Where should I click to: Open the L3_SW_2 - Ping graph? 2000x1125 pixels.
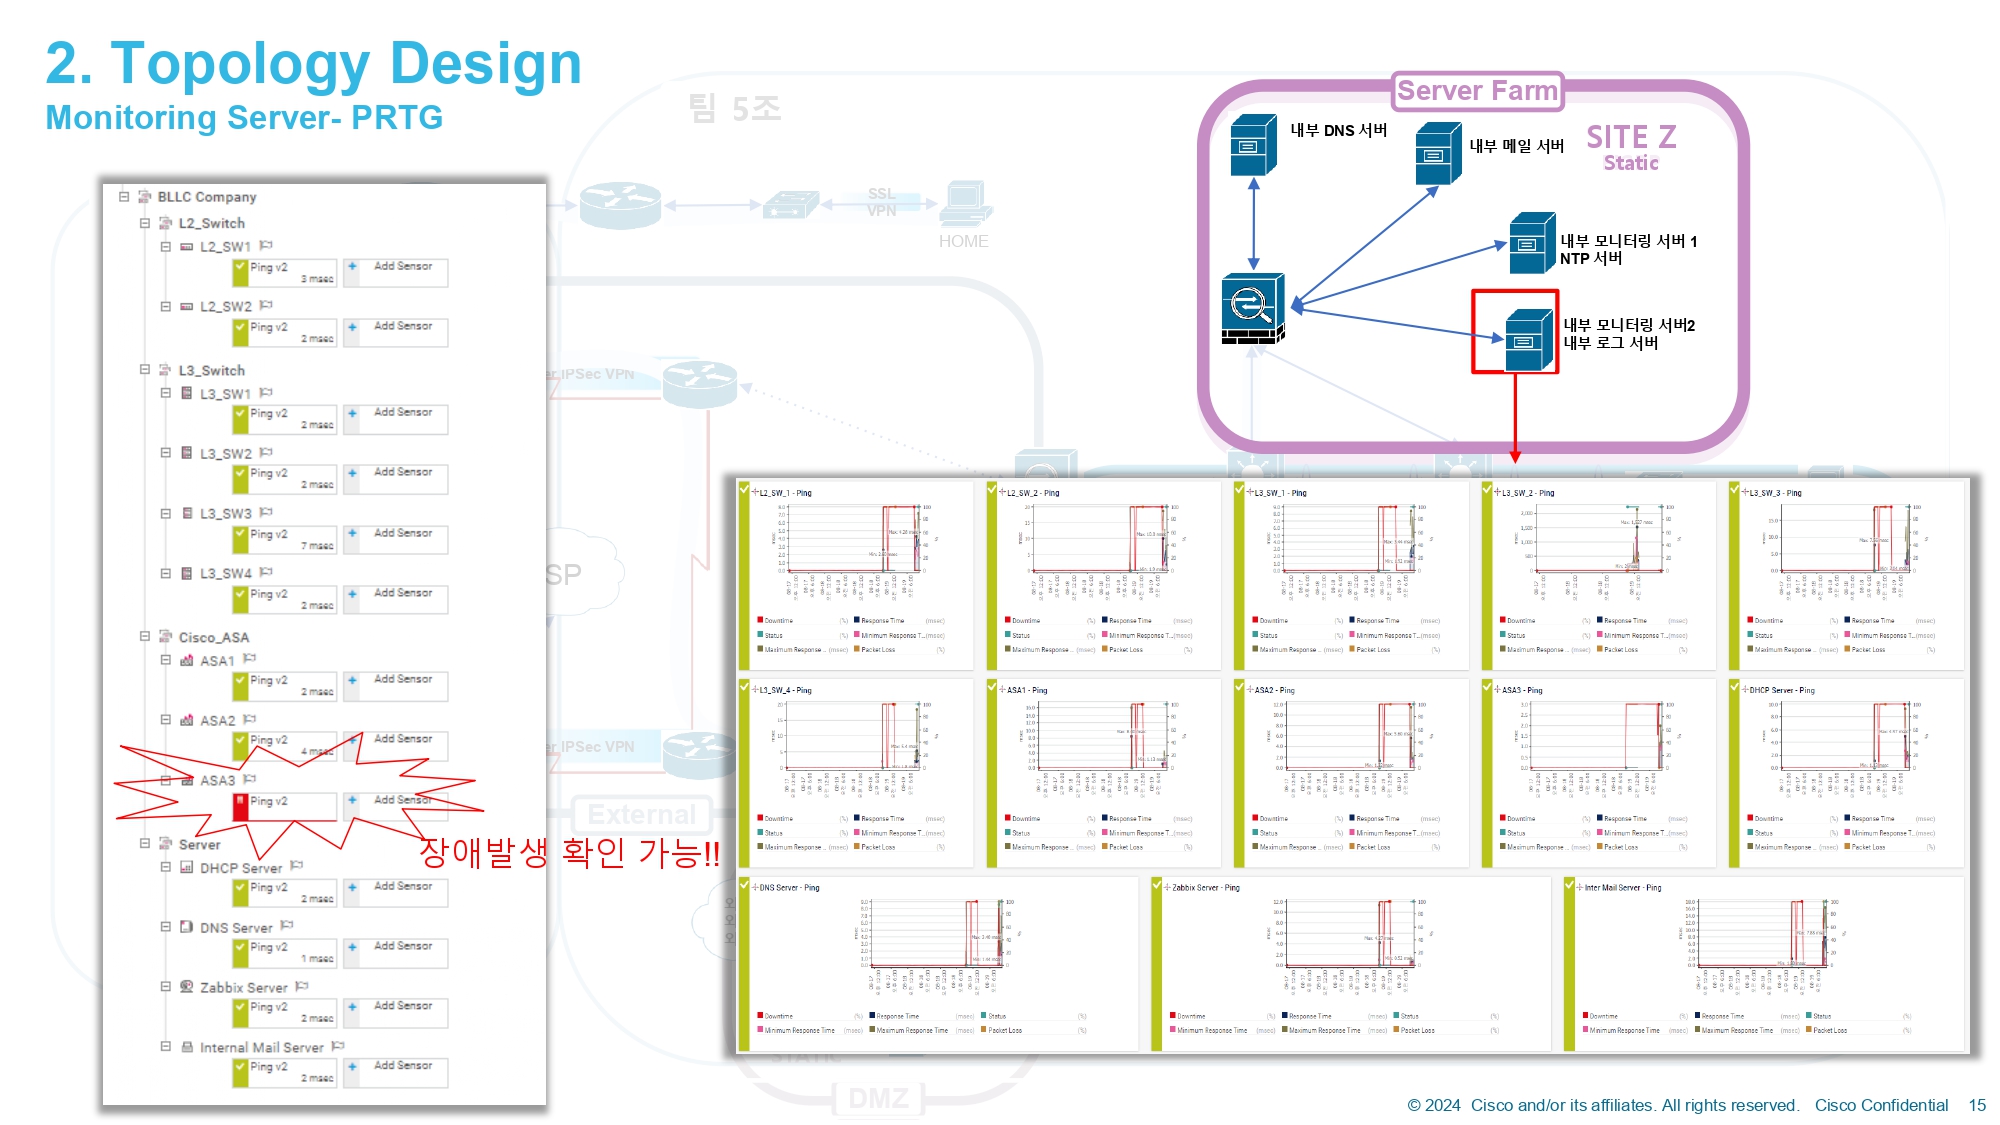pos(1599,576)
